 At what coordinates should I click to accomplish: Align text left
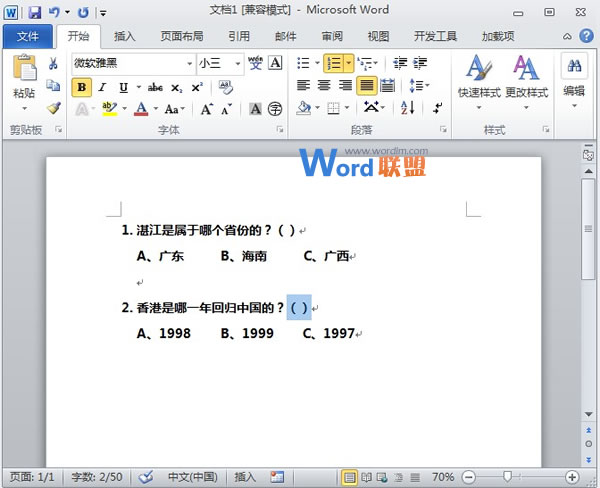tap(303, 85)
